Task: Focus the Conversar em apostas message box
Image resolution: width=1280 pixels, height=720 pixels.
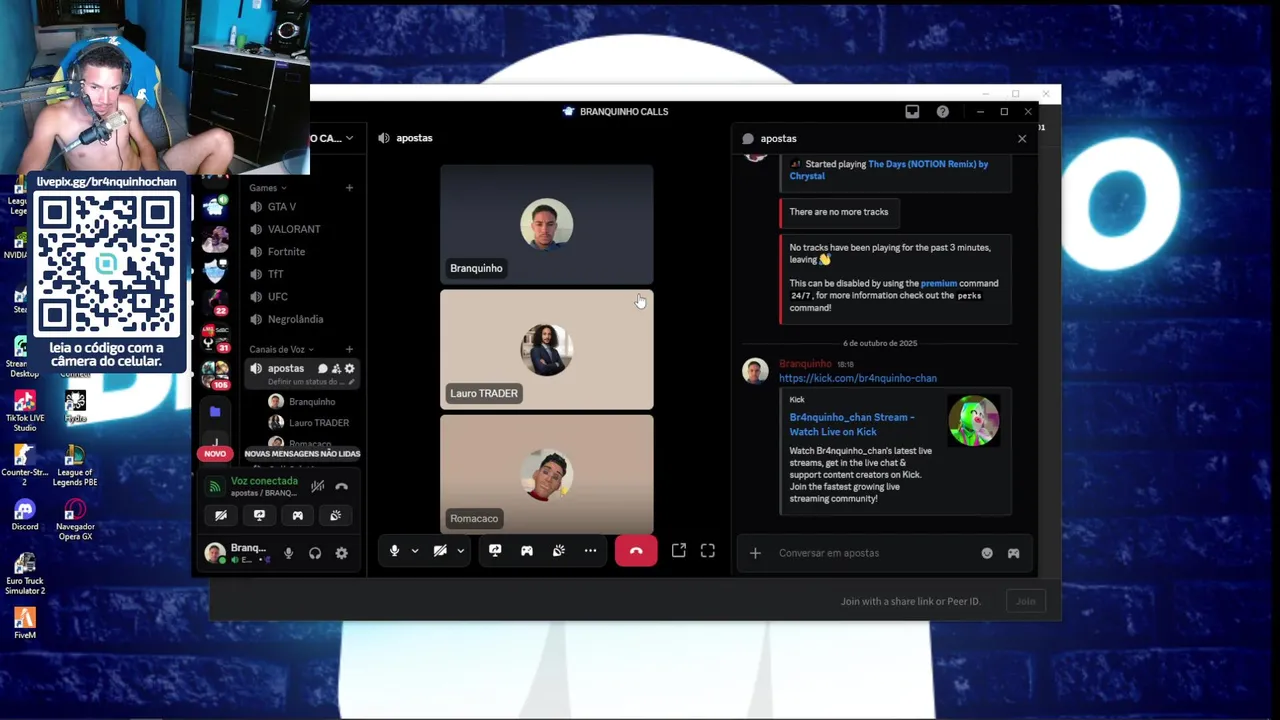Action: (x=875, y=553)
